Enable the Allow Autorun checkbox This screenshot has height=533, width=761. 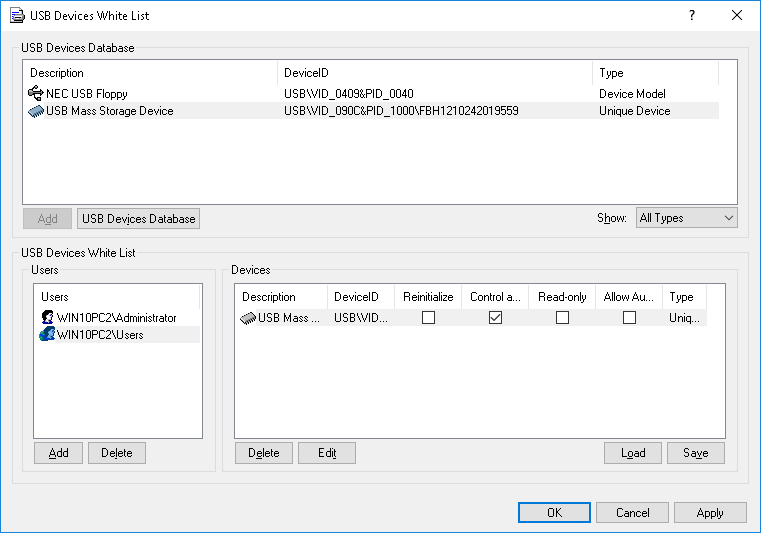pyautogui.click(x=629, y=318)
